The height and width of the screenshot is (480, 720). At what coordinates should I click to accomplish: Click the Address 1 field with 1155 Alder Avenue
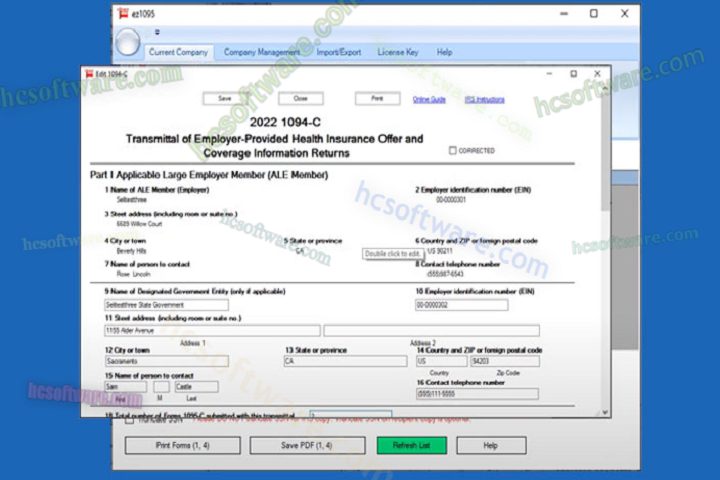pyautogui.click(x=212, y=330)
